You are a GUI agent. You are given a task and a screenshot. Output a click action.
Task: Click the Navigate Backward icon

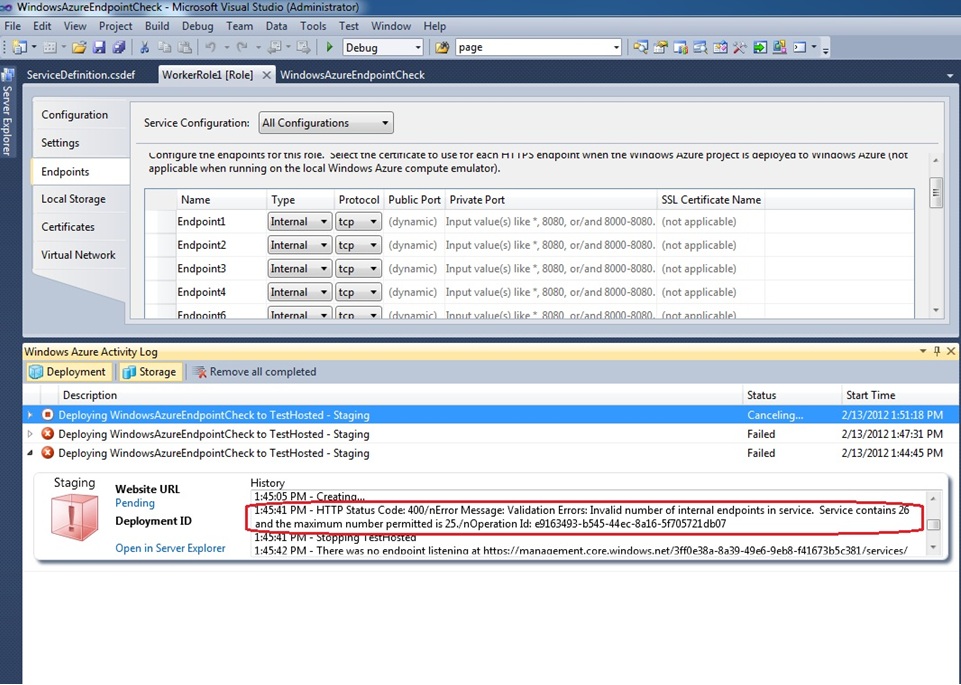point(275,47)
